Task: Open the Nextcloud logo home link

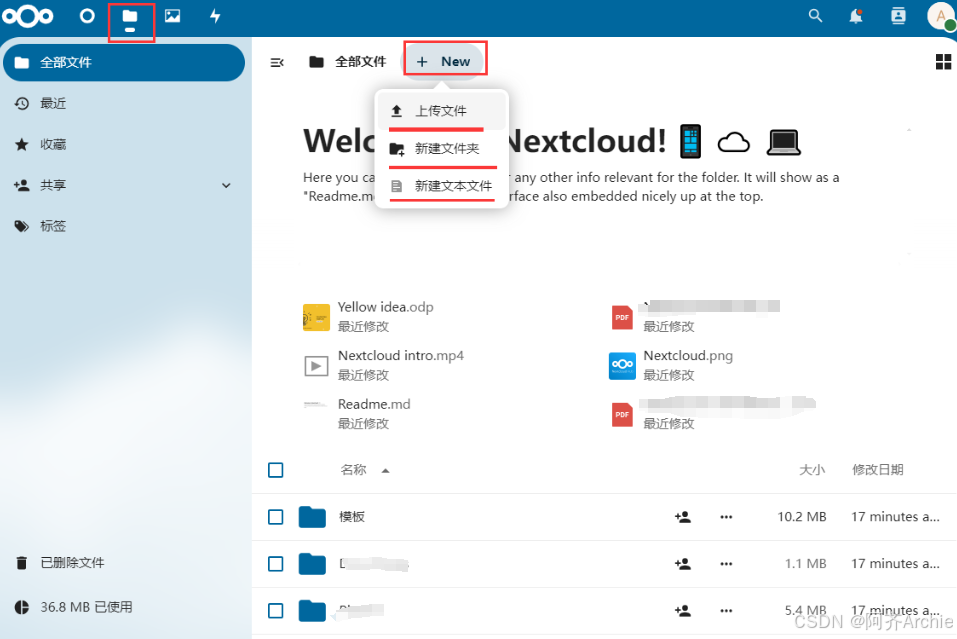Action: (x=27, y=16)
